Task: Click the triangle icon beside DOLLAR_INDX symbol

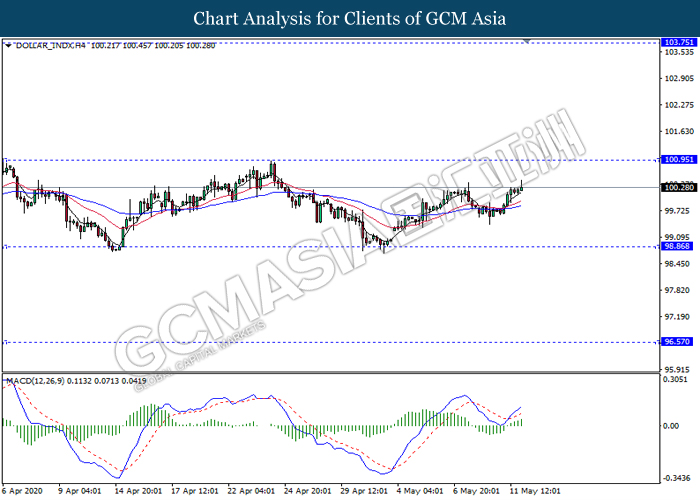Action: (x=8, y=46)
